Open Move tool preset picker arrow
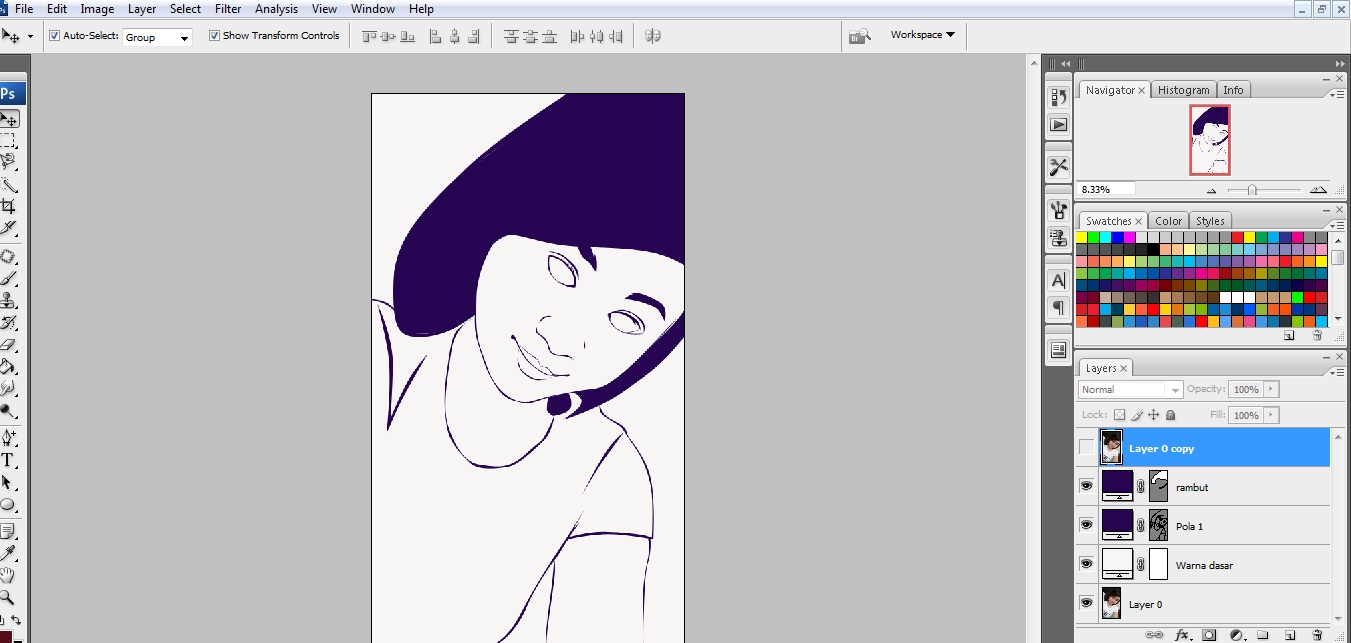Image resolution: width=1351 pixels, height=643 pixels. click(x=30, y=36)
